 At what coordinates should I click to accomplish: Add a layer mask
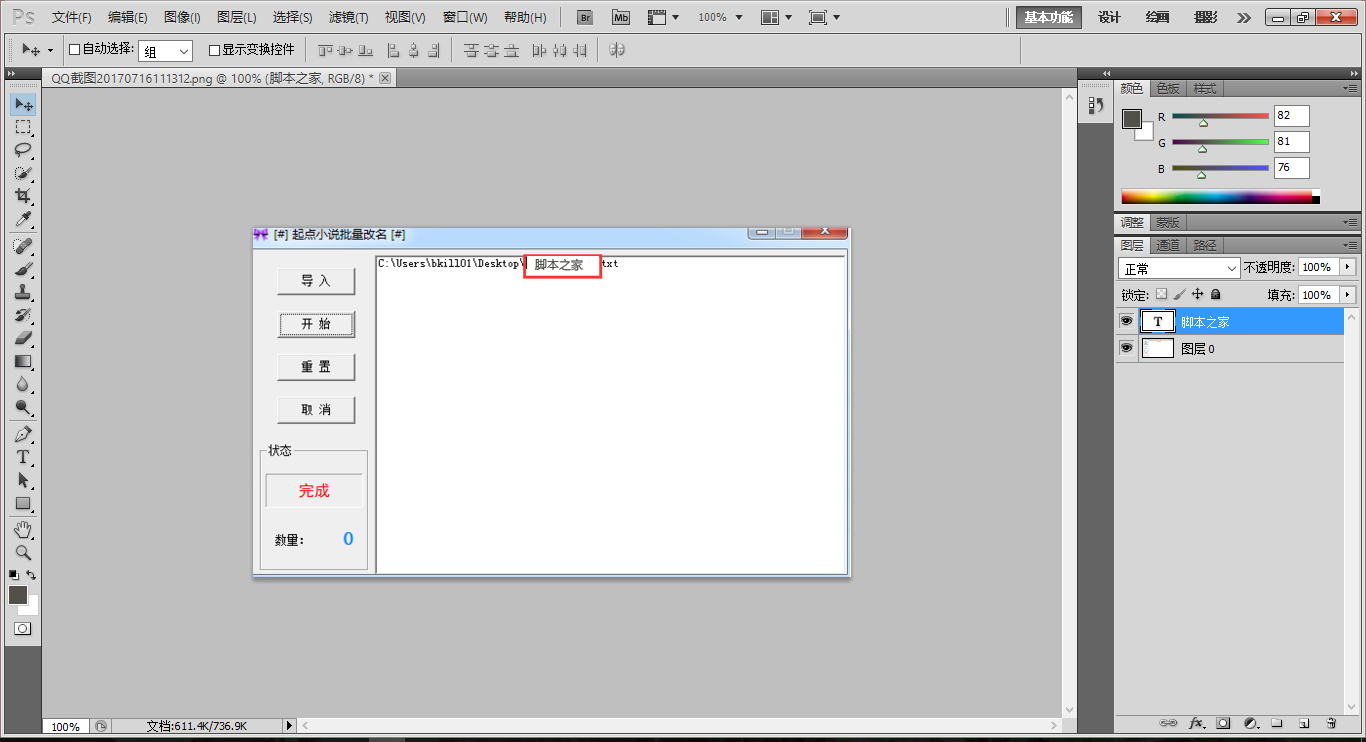pos(1224,722)
